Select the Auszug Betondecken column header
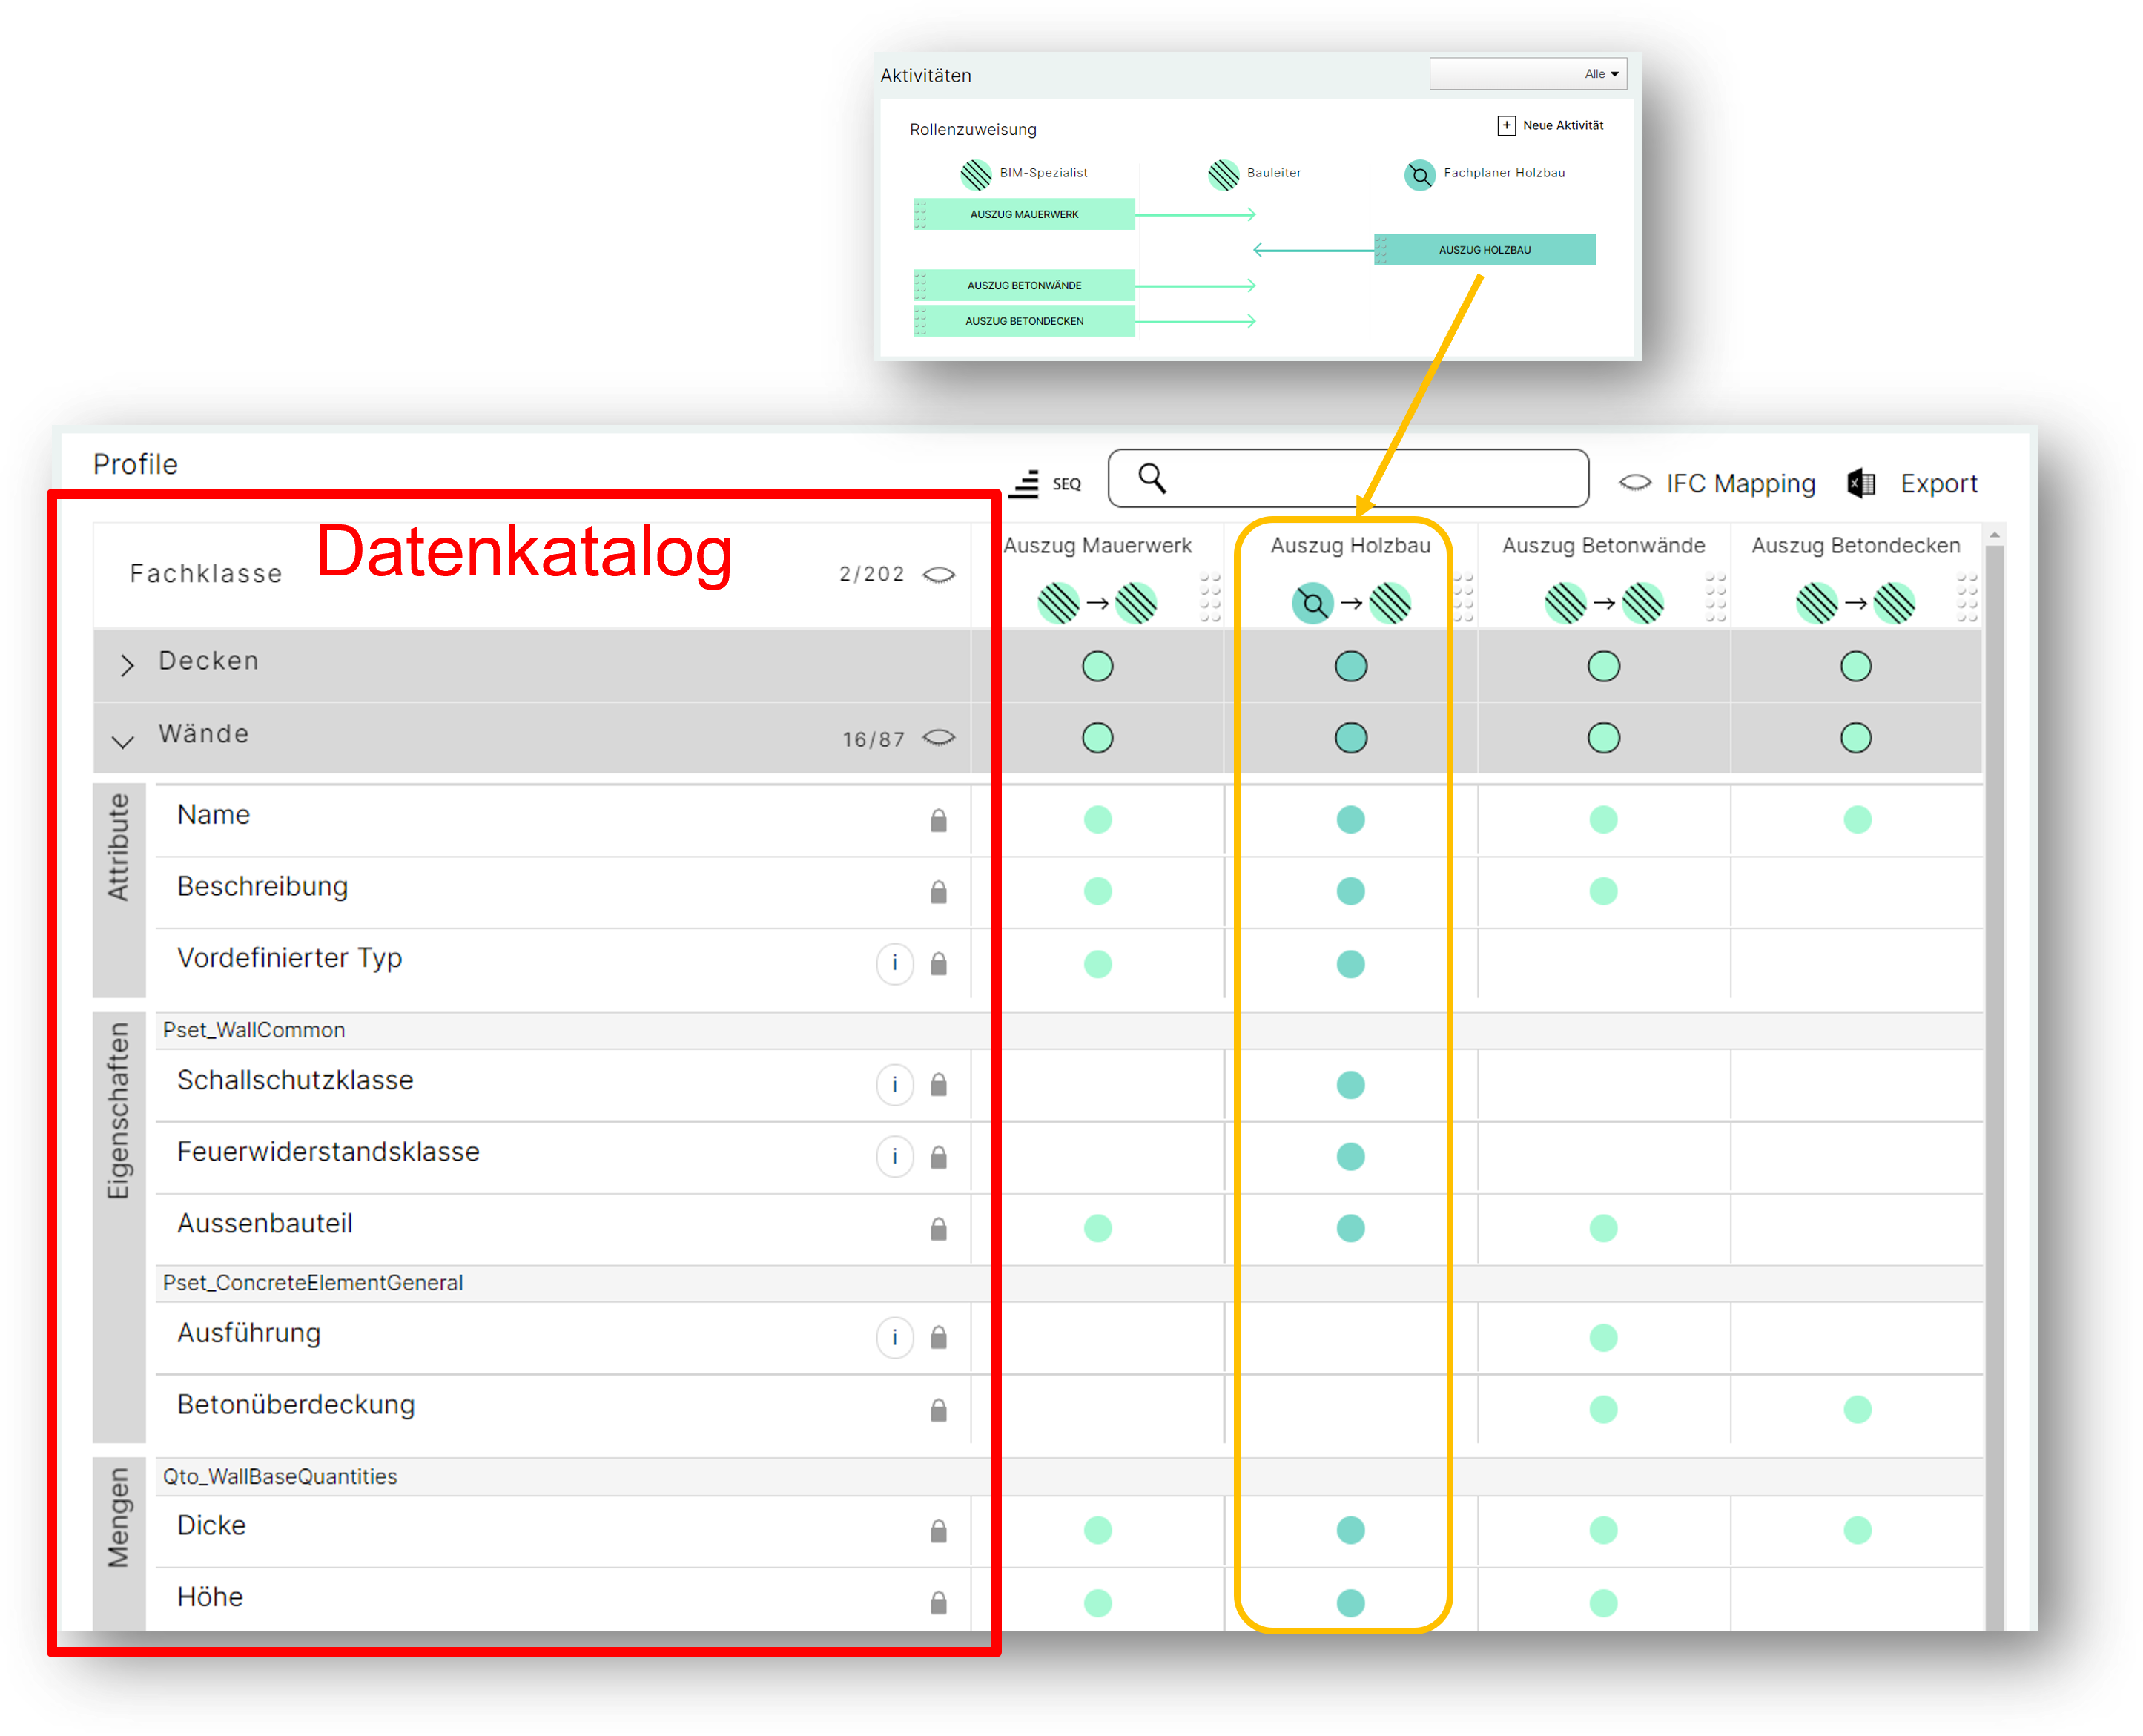This screenshot has height=1736, width=2143. point(1855,546)
